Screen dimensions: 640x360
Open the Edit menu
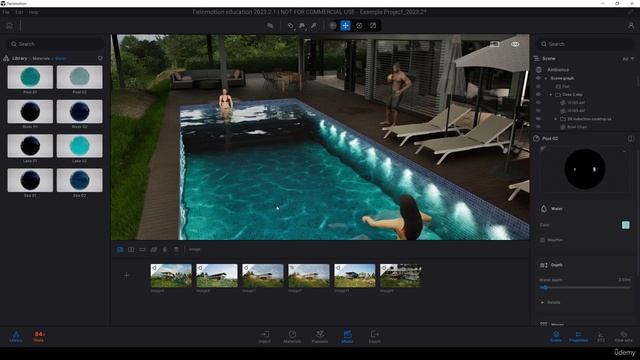click(x=19, y=12)
